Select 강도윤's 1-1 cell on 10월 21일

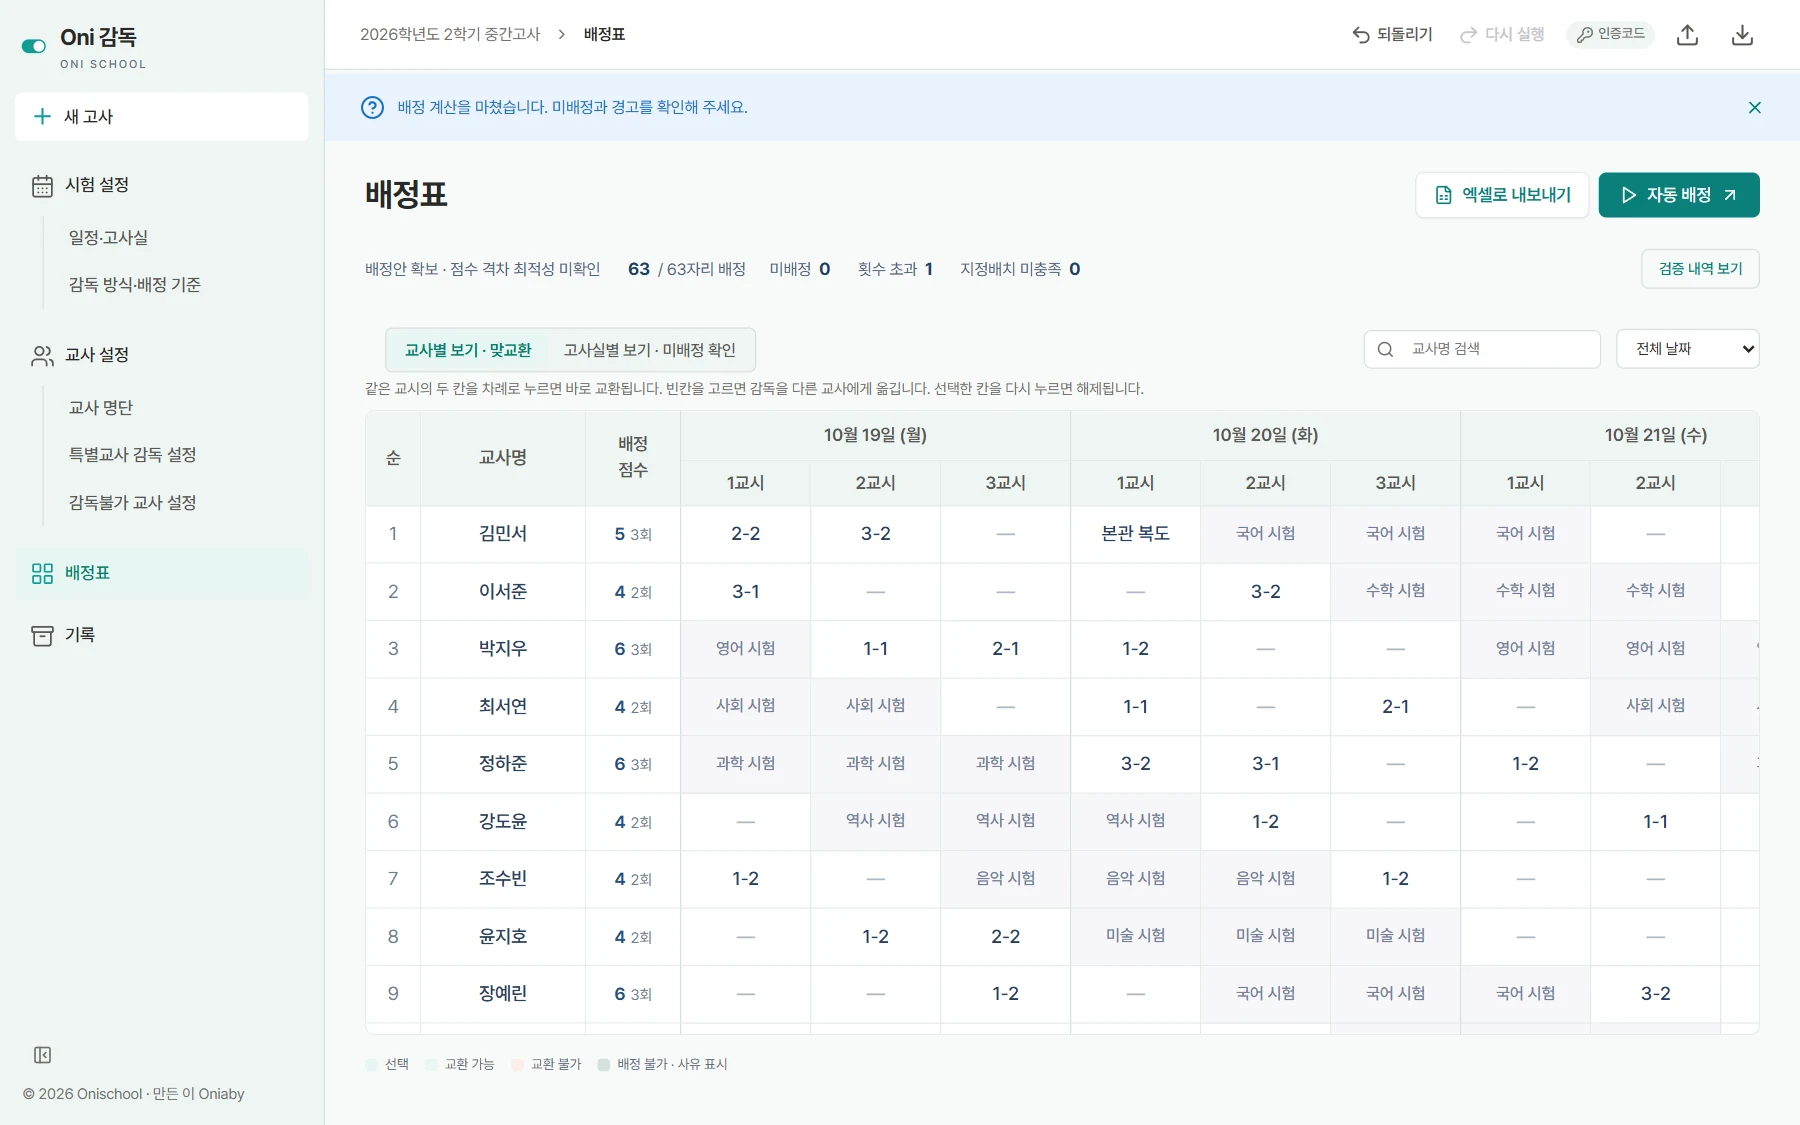click(x=1655, y=822)
